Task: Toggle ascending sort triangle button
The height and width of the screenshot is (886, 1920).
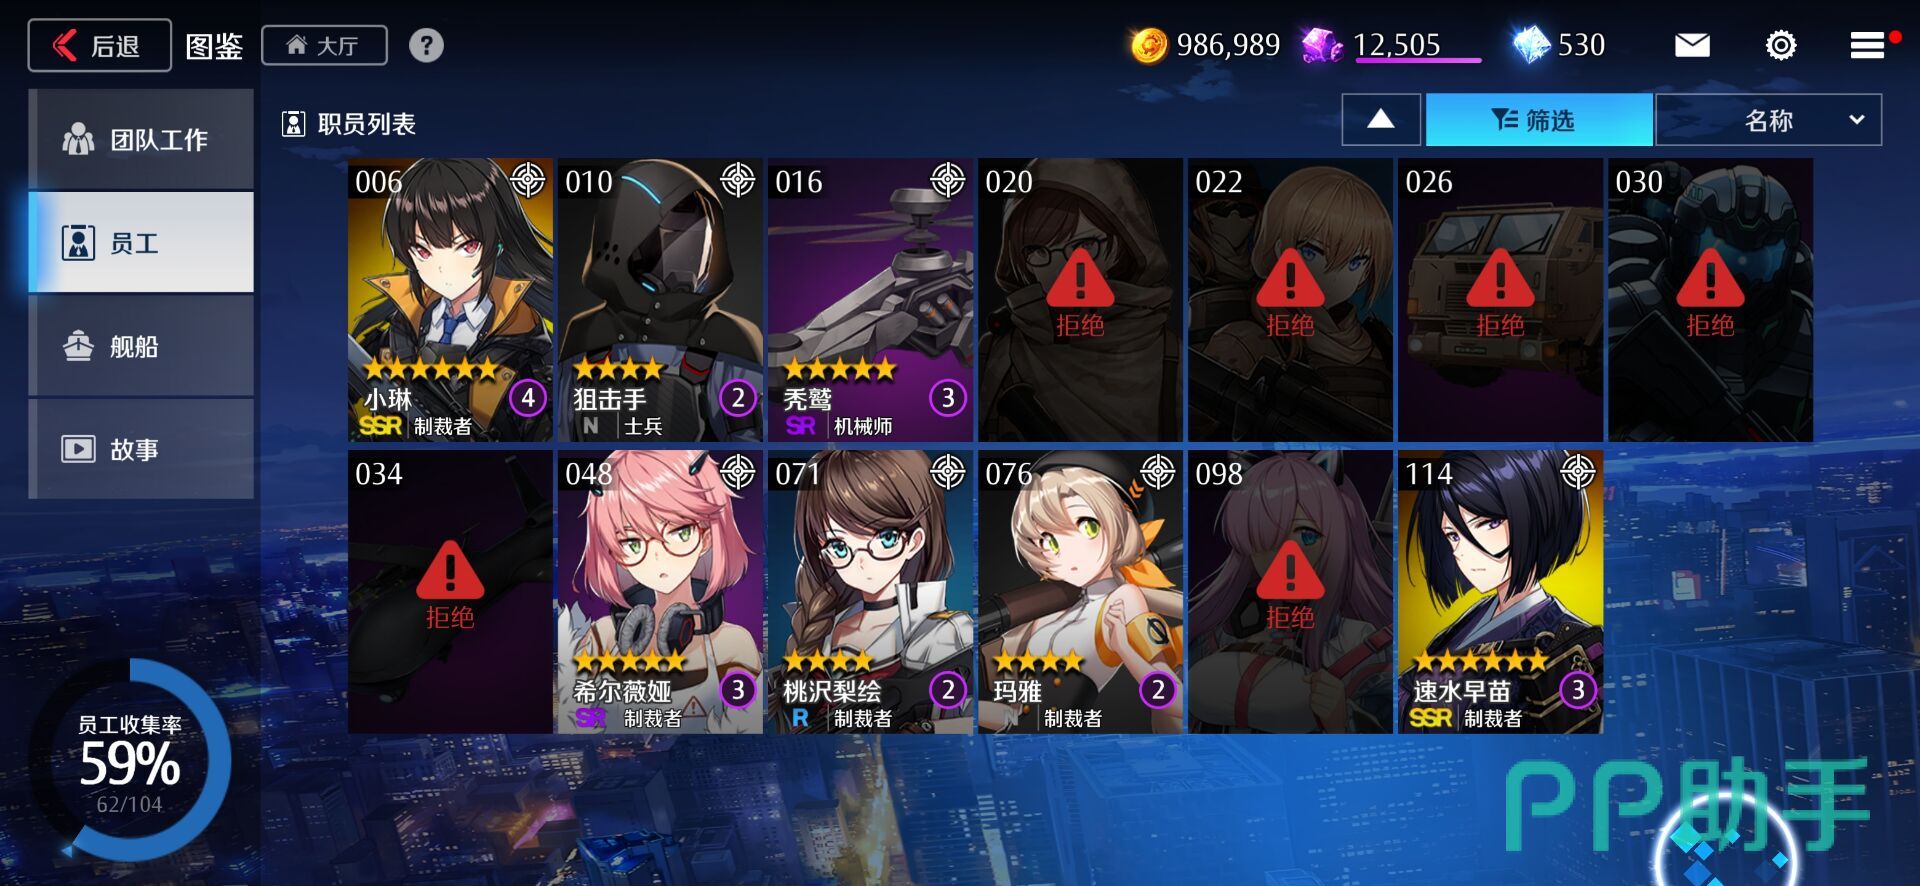Action: (x=1381, y=120)
